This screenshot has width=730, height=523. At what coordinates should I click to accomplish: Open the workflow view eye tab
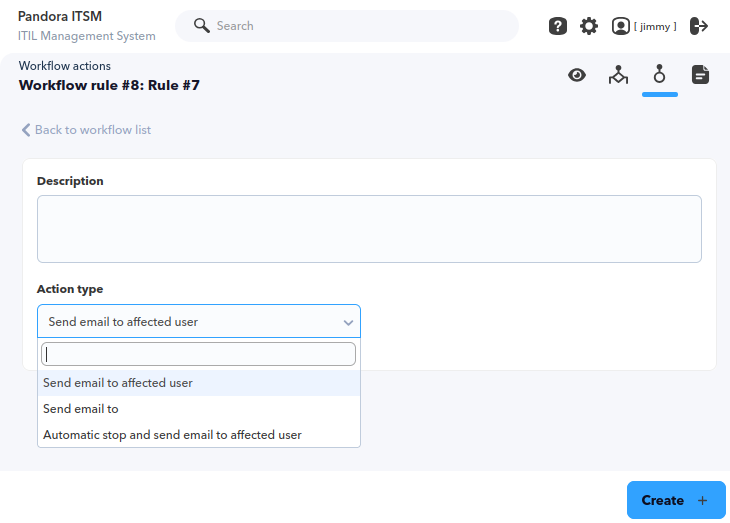pyautogui.click(x=577, y=75)
